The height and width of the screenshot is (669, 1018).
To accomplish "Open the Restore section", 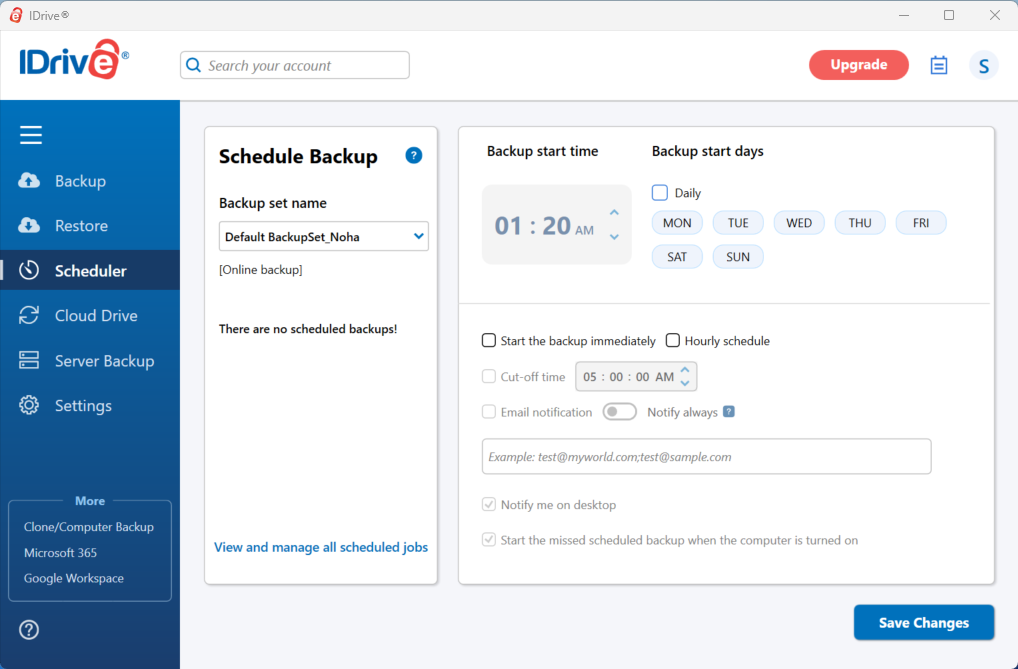I will (81, 226).
